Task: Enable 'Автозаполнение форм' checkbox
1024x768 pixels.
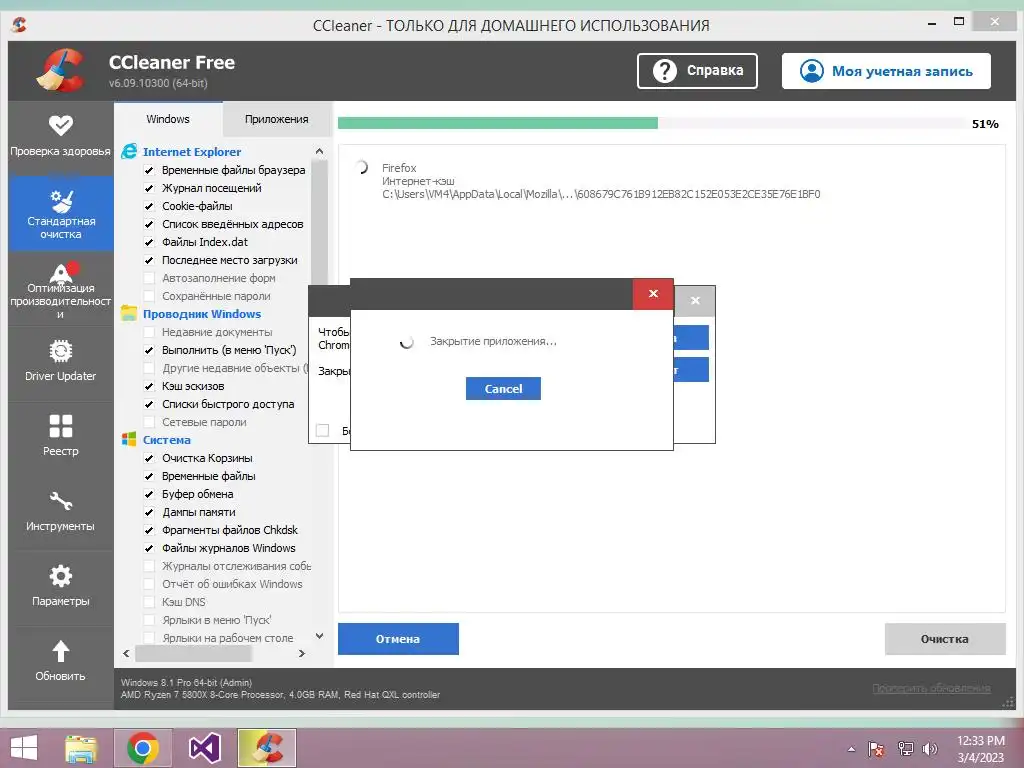Action: click(149, 278)
